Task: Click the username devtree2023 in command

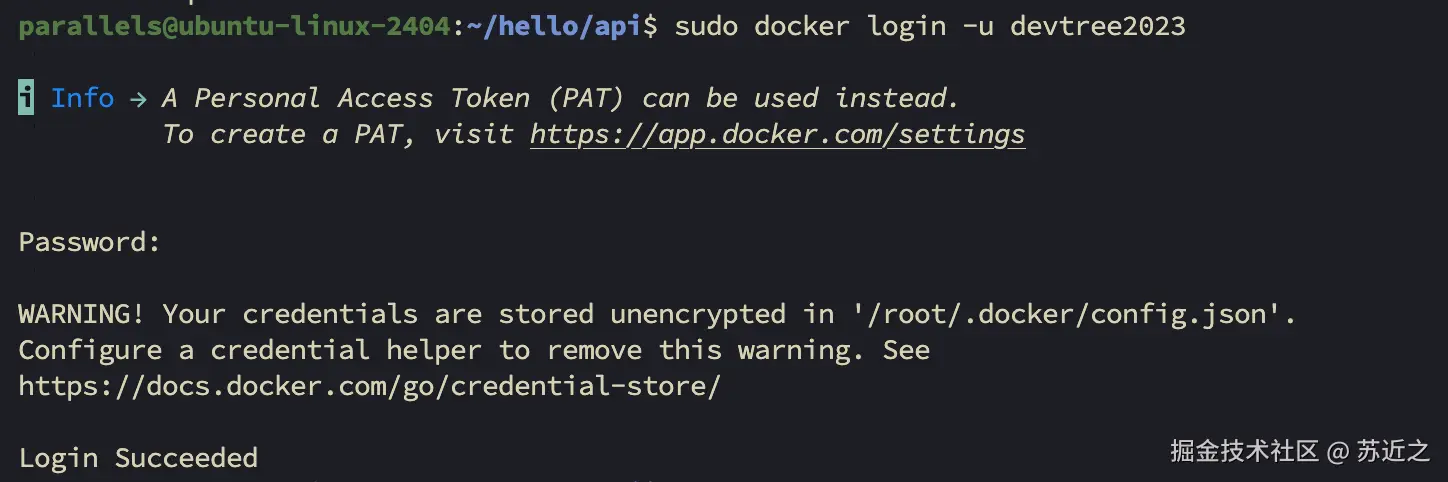Action: (x=1098, y=26)
